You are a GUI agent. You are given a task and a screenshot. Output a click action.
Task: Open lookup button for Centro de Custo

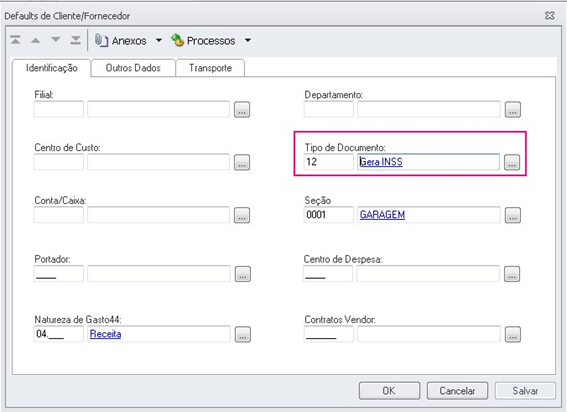(242, 162)
